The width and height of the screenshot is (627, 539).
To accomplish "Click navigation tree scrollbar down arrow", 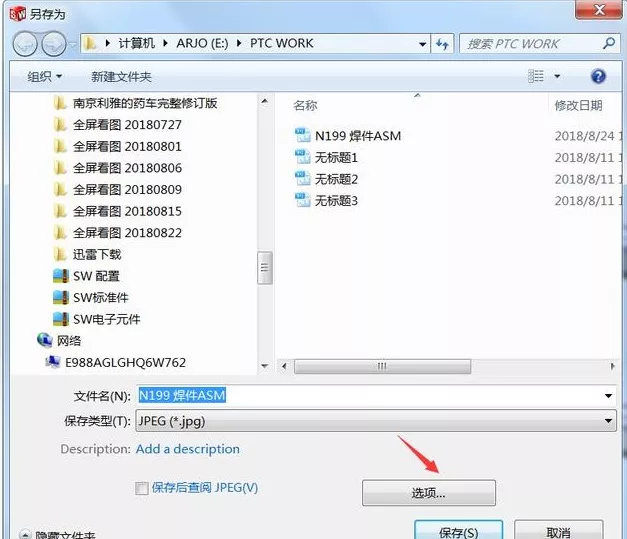I will pyautogui.click(x=265, y=365).
